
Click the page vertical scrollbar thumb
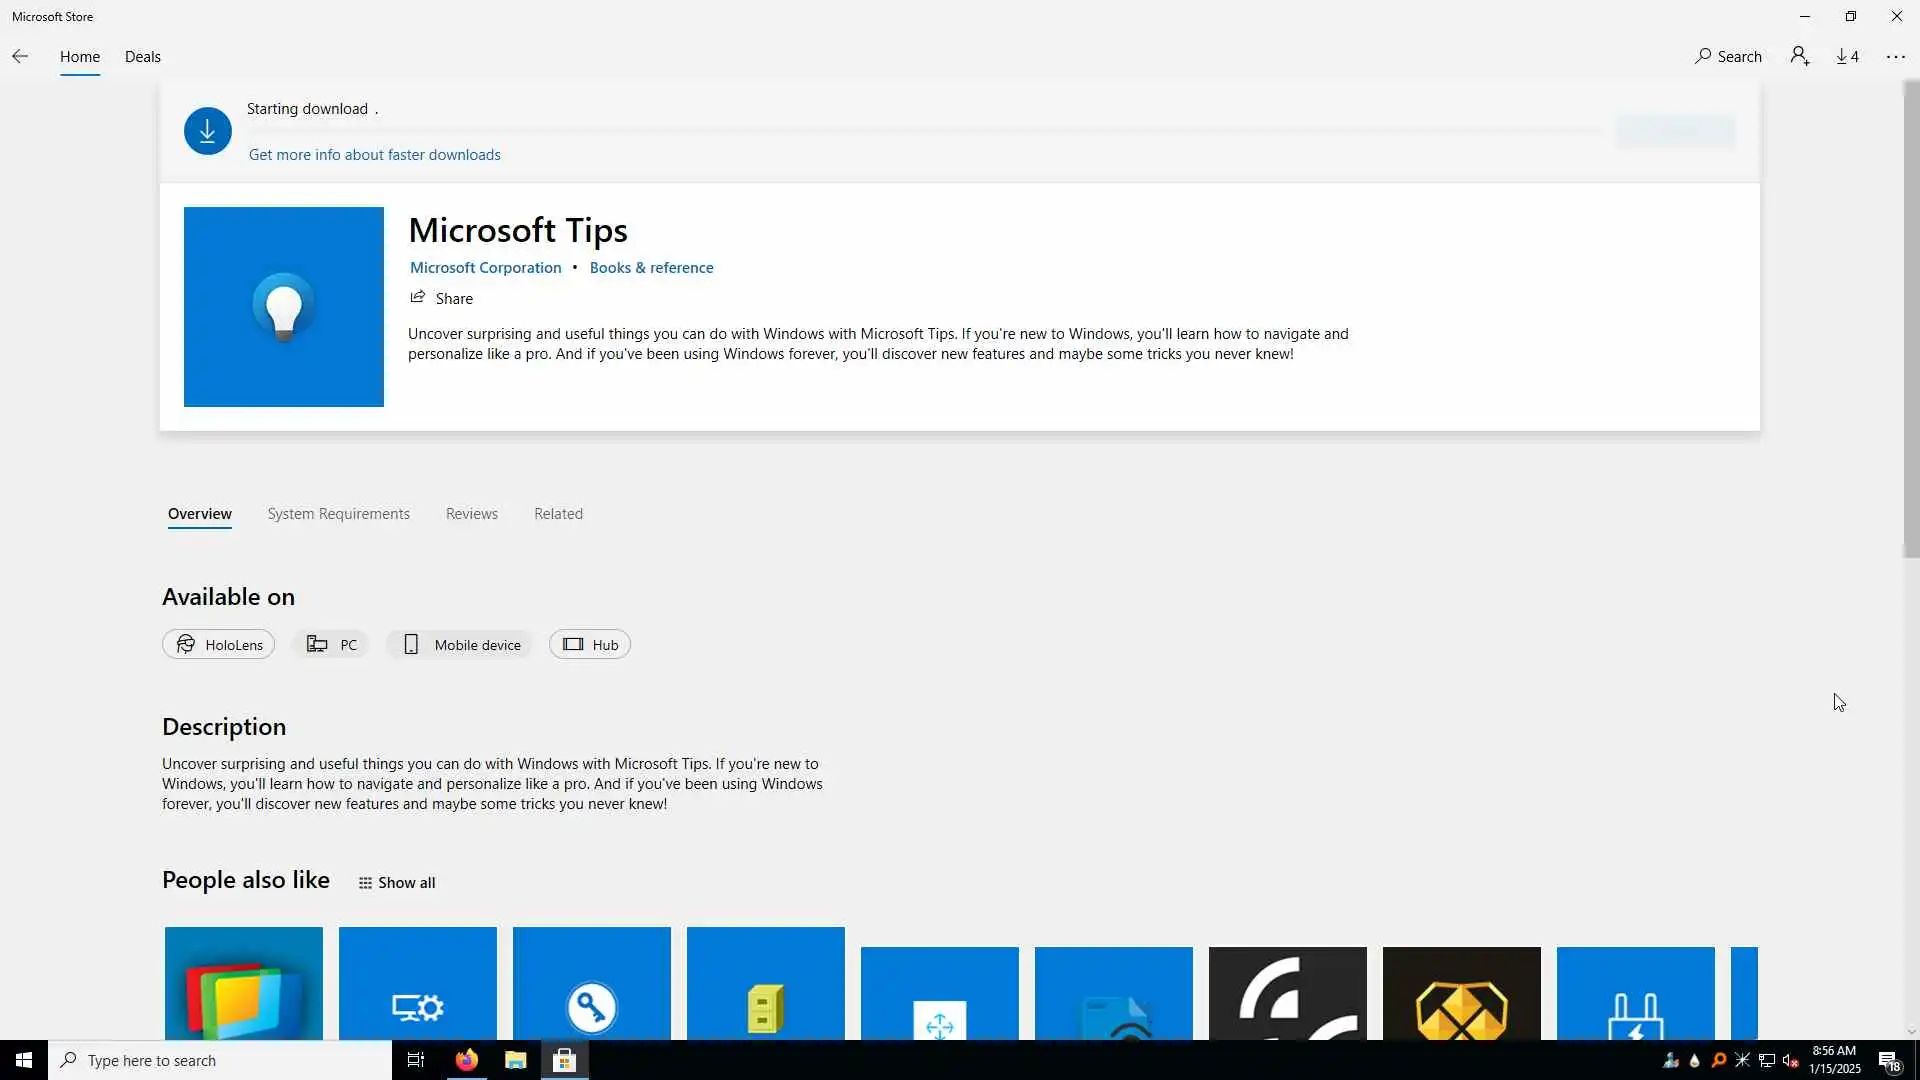[x=1911, y=320]
